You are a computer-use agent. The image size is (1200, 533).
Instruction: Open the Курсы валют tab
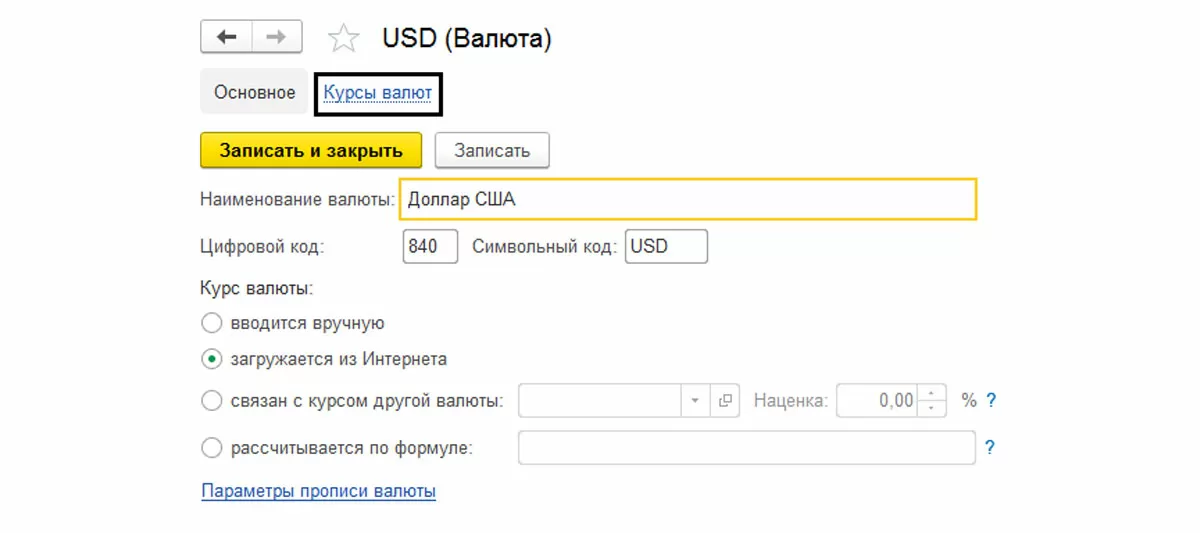pos(378,93)
